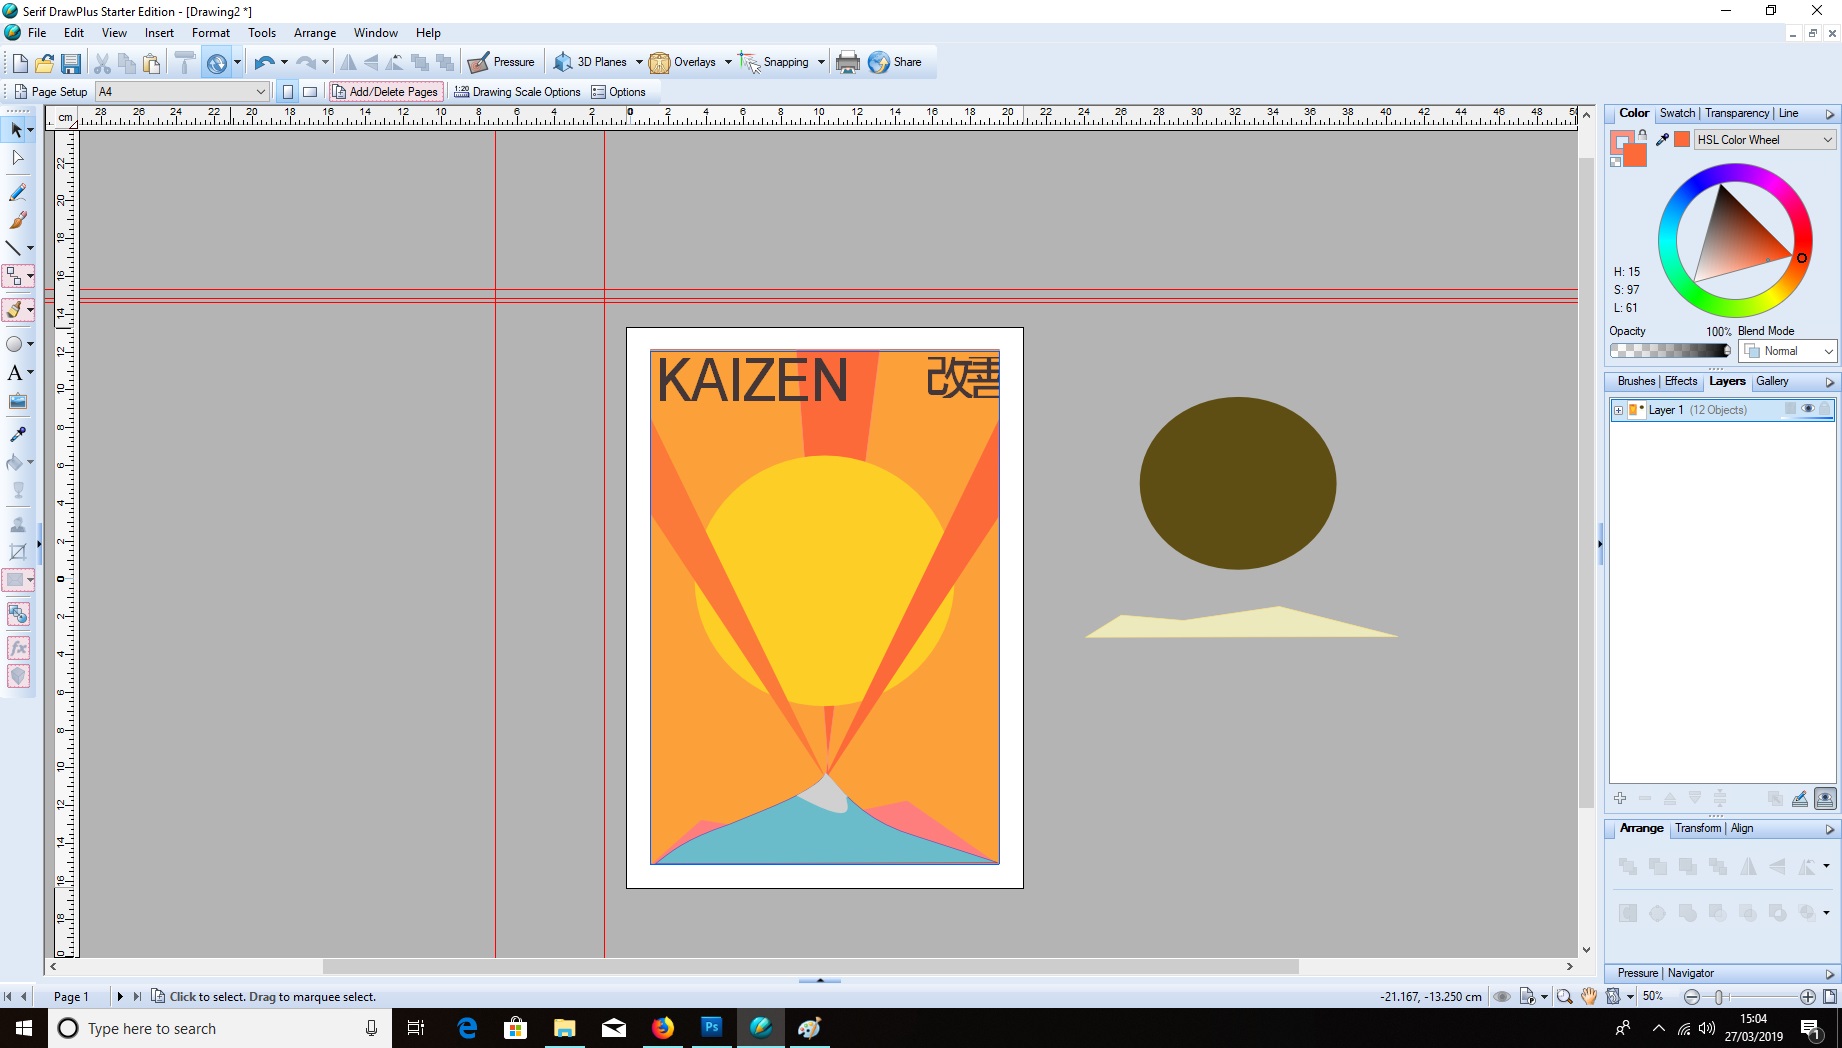Select the color picker eyedropper tool
The width and height of the screenshot is (1842, 1048).
(x=17, y=434)
